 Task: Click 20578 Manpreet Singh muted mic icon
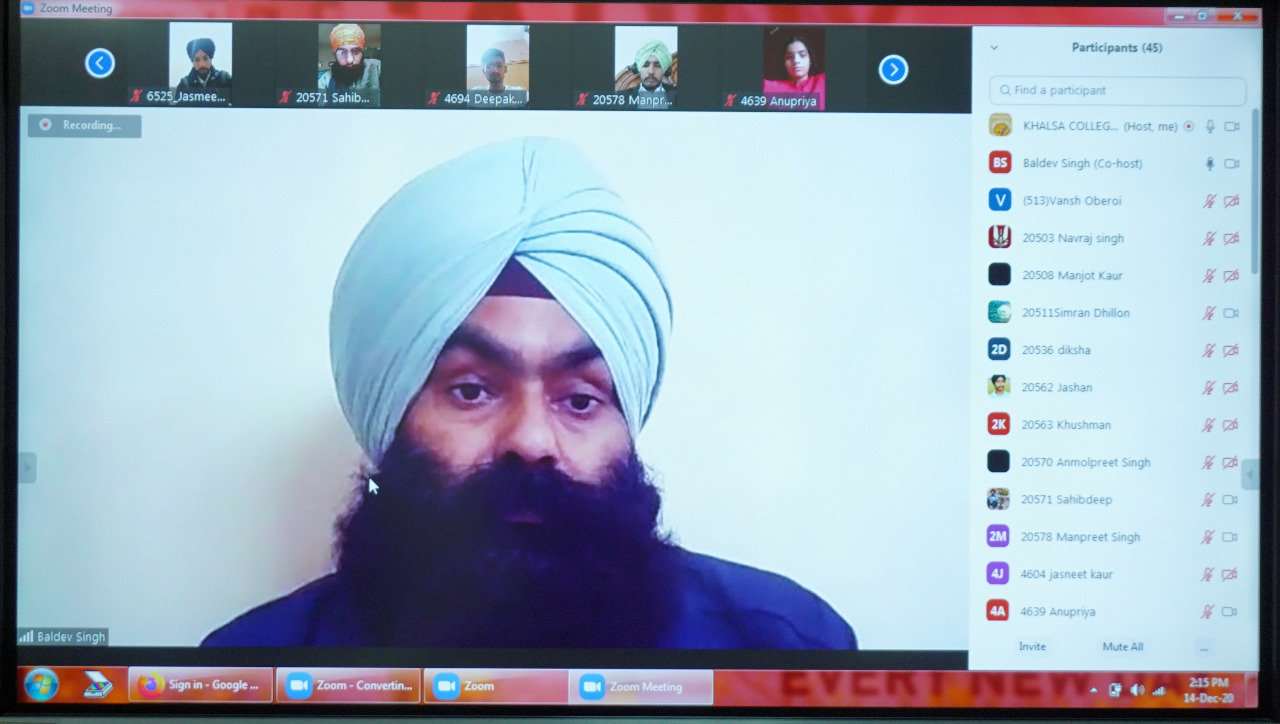point(1209,537)
